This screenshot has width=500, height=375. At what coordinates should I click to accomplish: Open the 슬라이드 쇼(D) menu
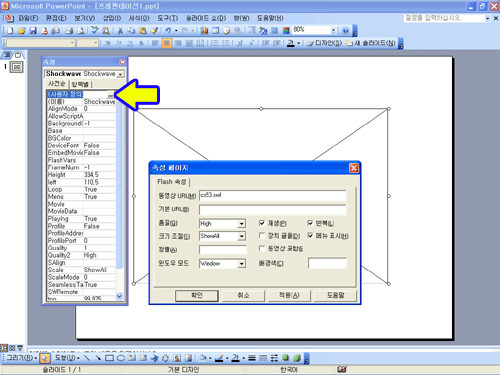click(206, 18)
